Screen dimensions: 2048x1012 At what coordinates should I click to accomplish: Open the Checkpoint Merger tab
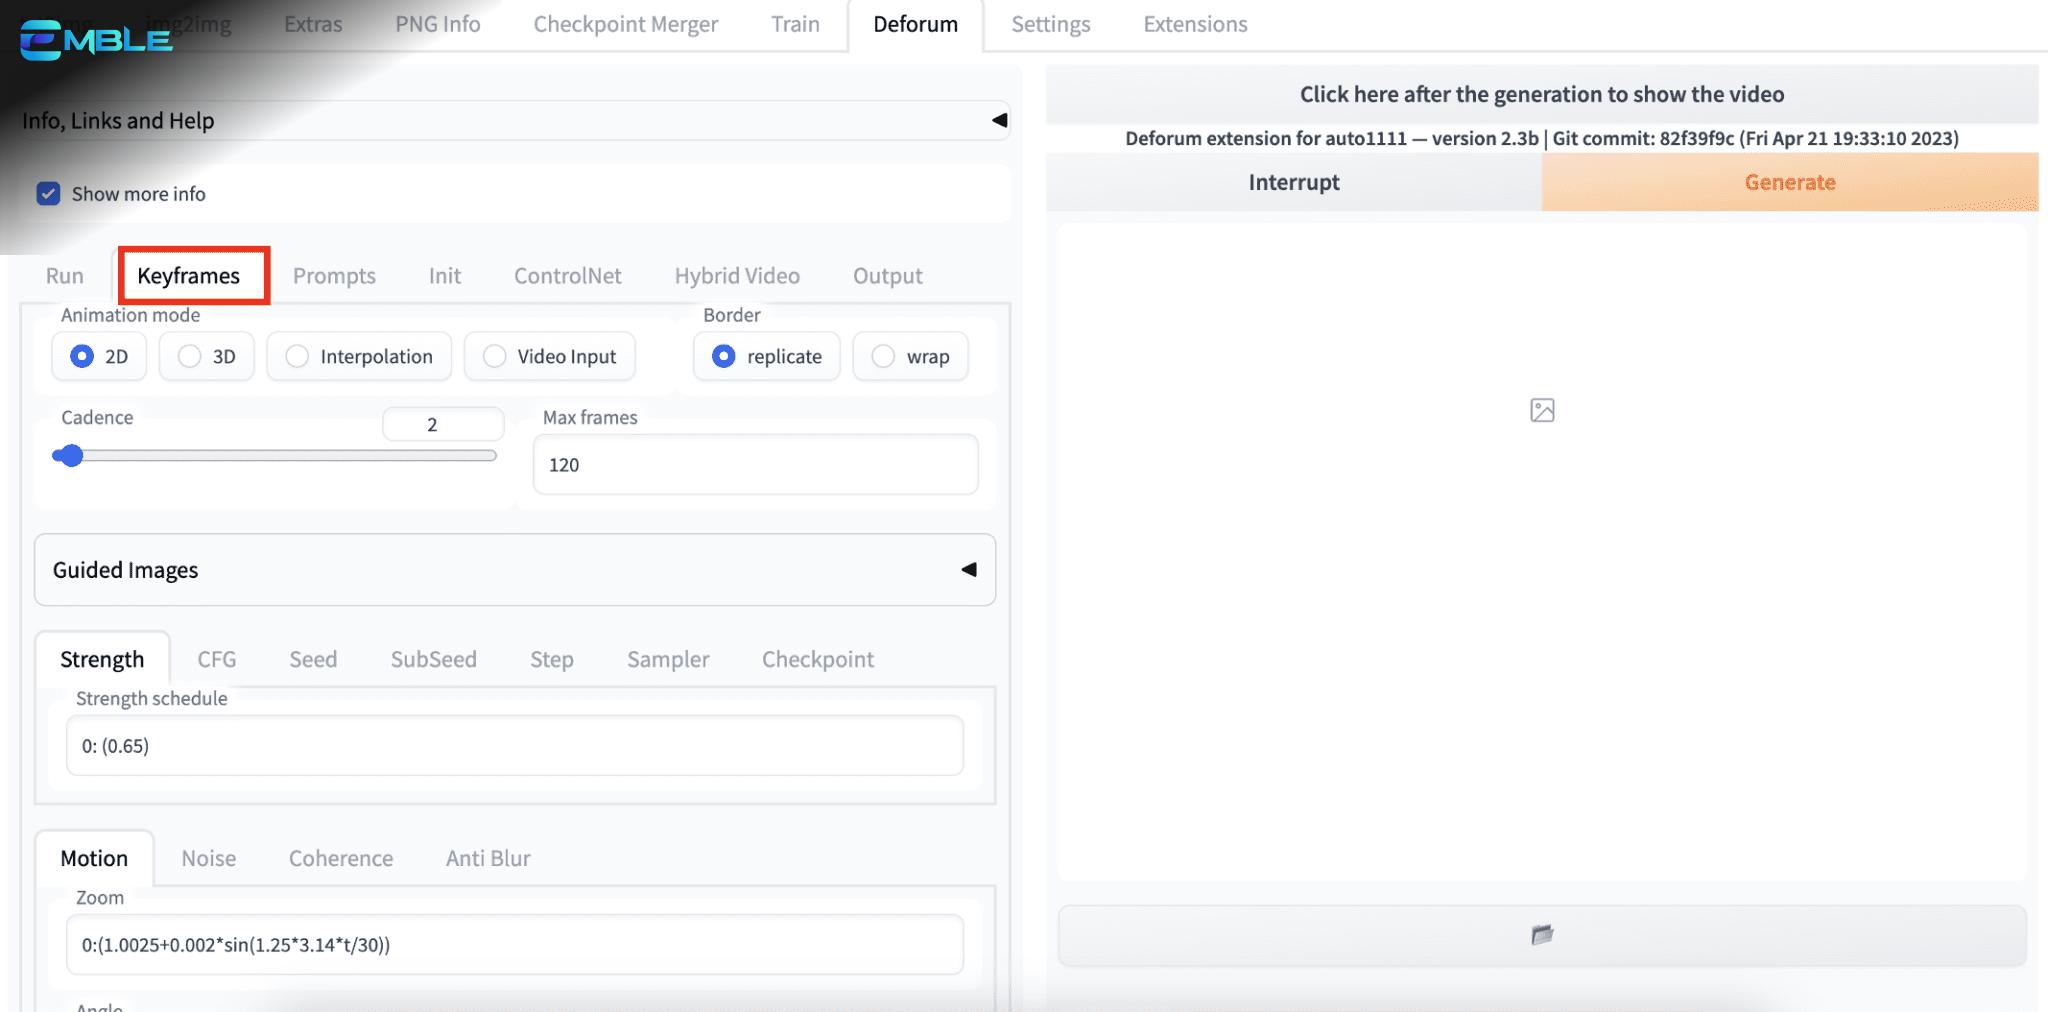(x=626, y=24)
